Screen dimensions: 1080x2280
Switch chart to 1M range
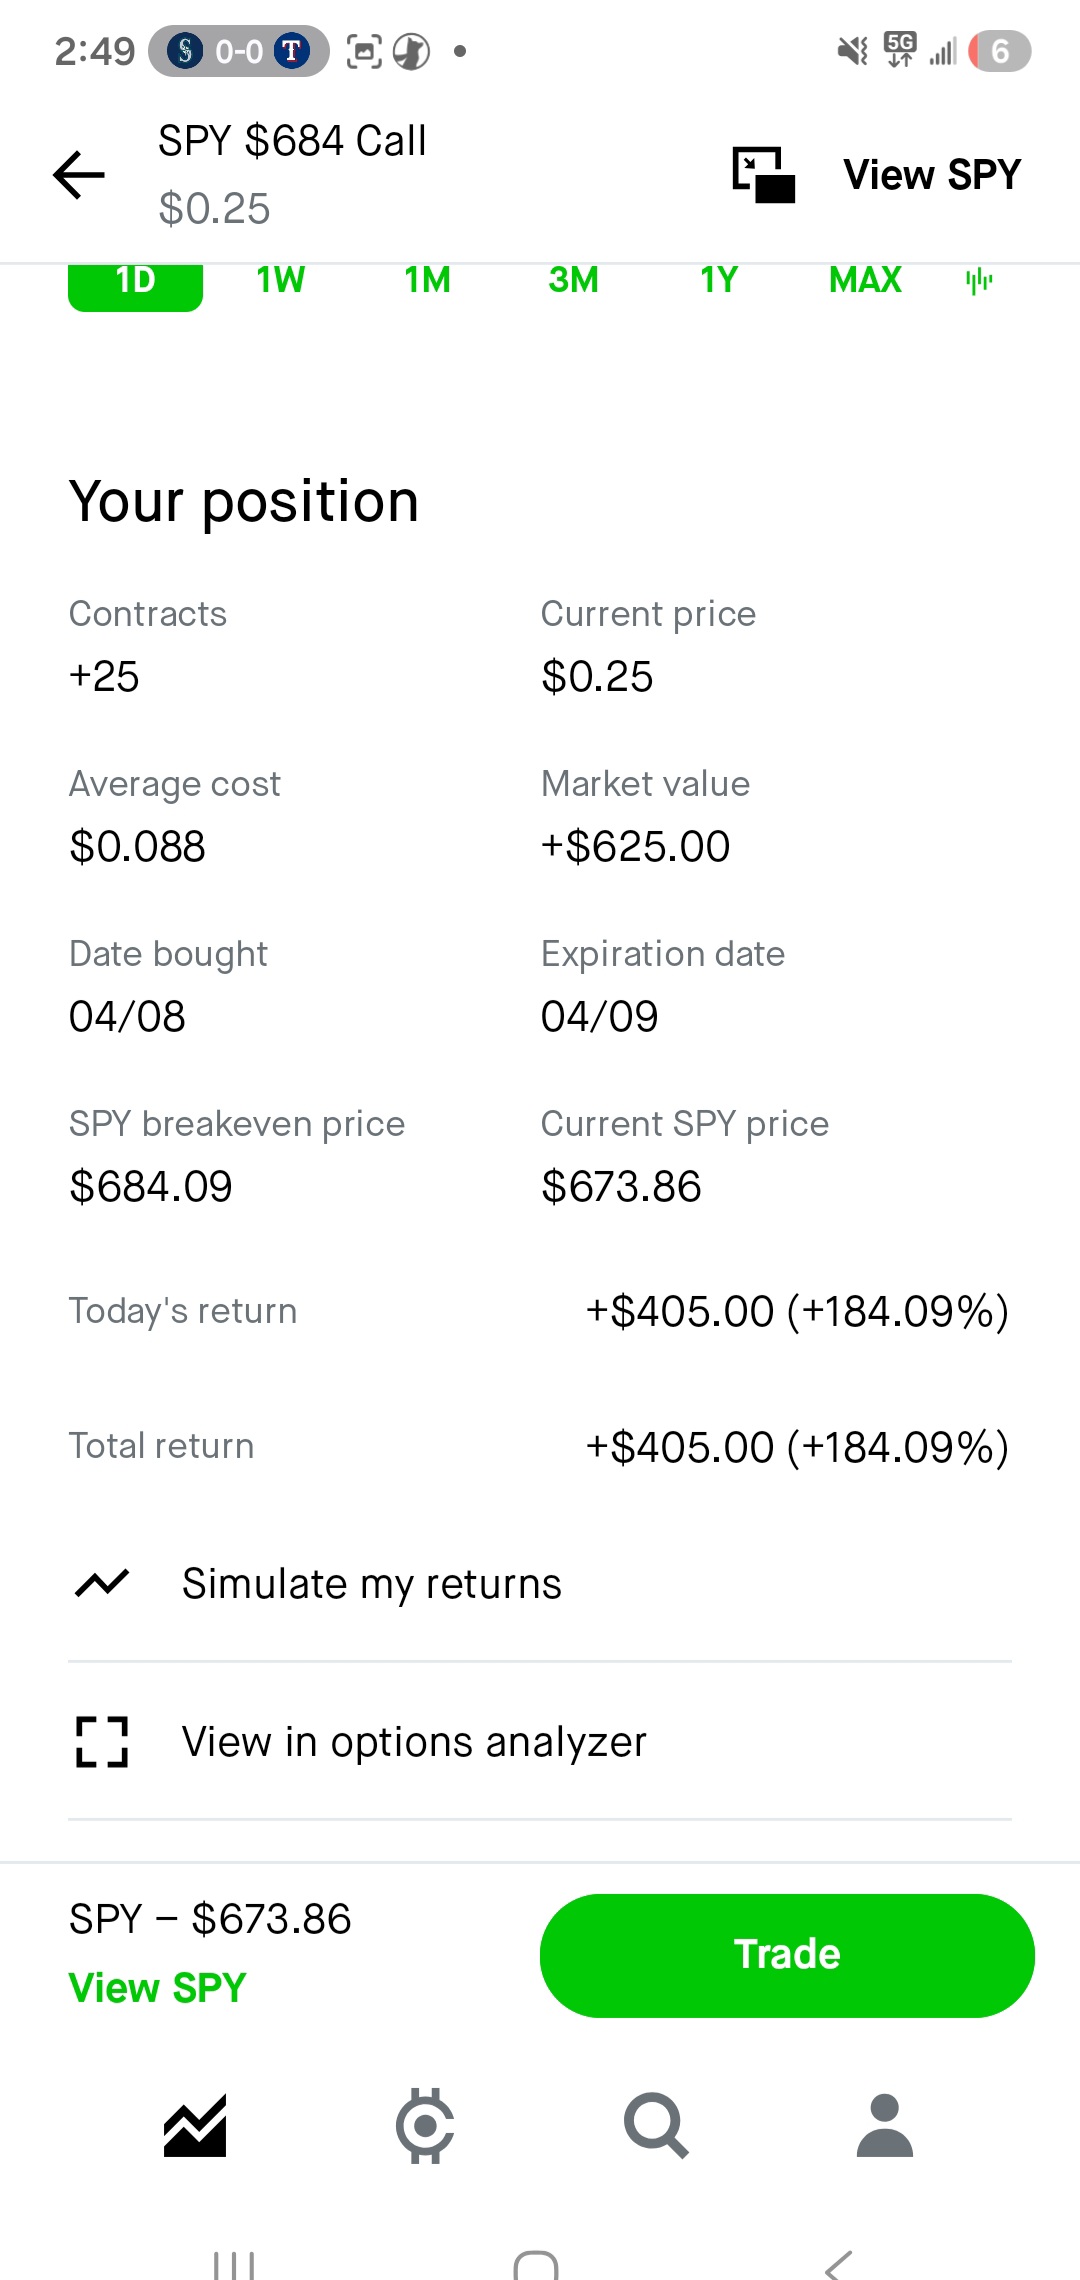click(427, 281)
